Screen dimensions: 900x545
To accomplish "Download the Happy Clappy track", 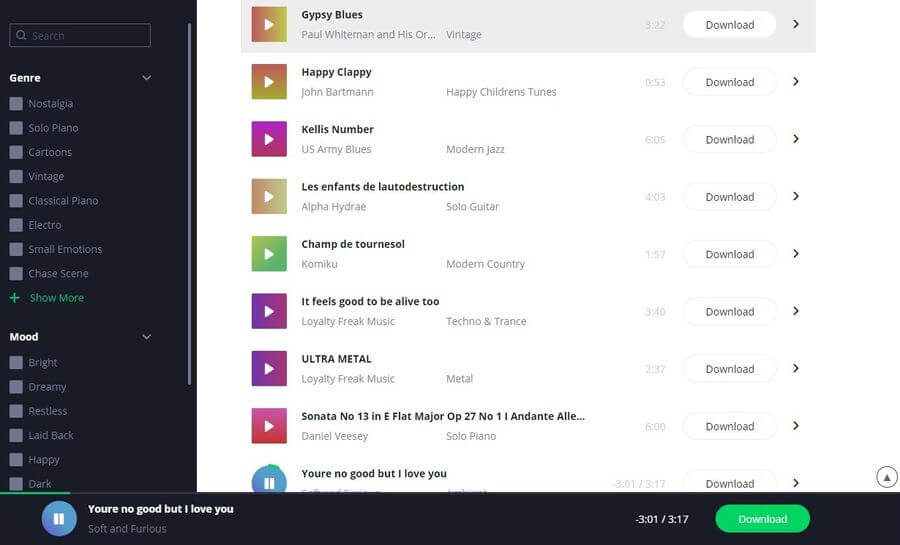I will pos(730,82).
